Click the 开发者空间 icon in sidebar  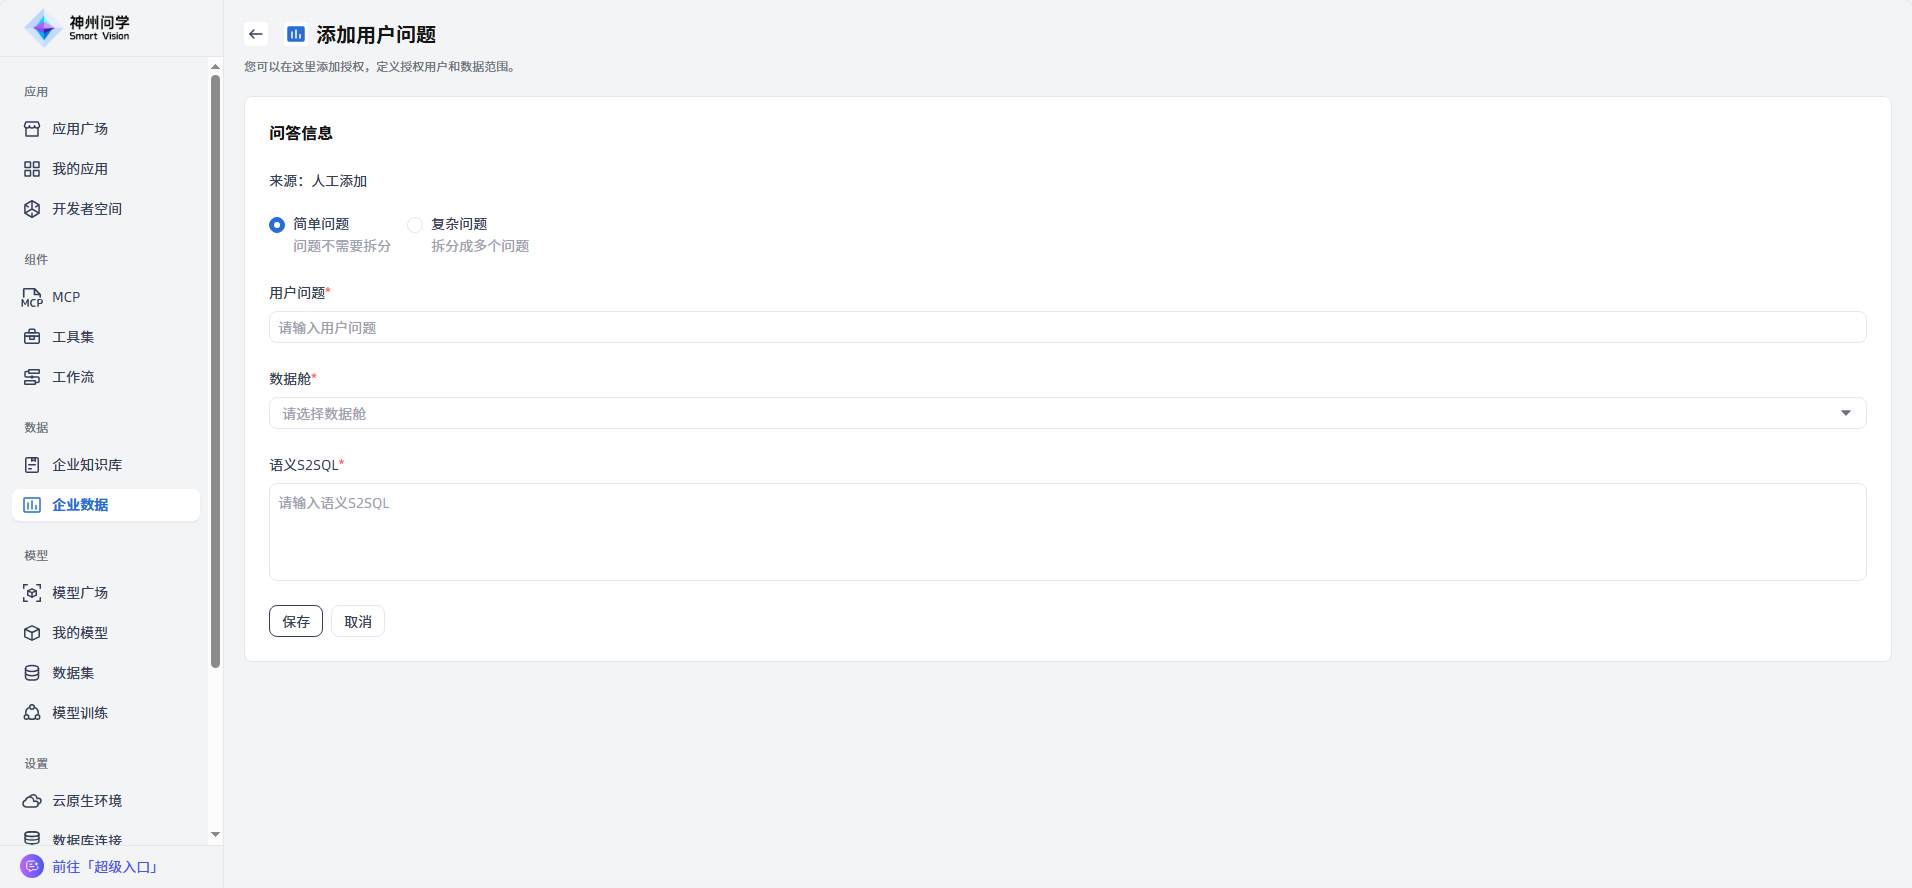(32, 209)
